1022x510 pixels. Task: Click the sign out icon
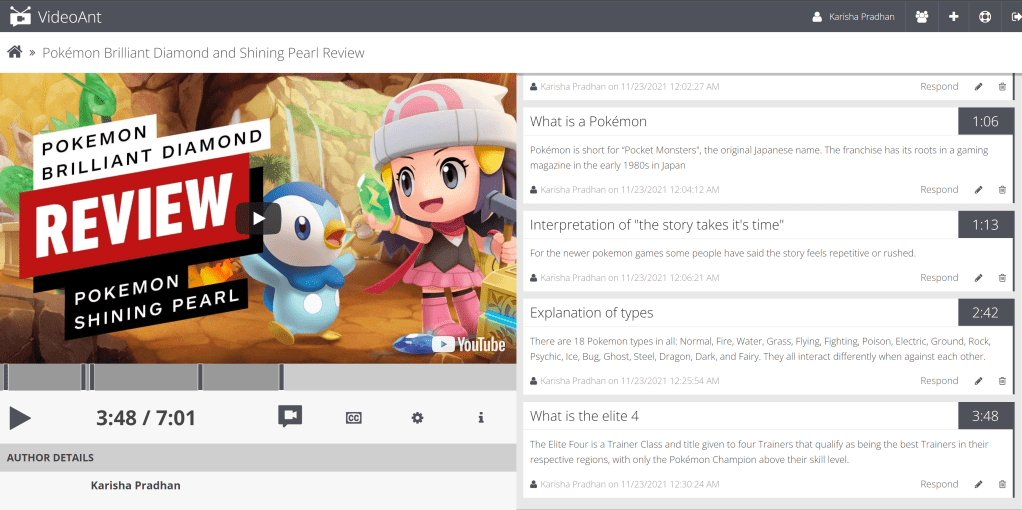coord(1015,16)
